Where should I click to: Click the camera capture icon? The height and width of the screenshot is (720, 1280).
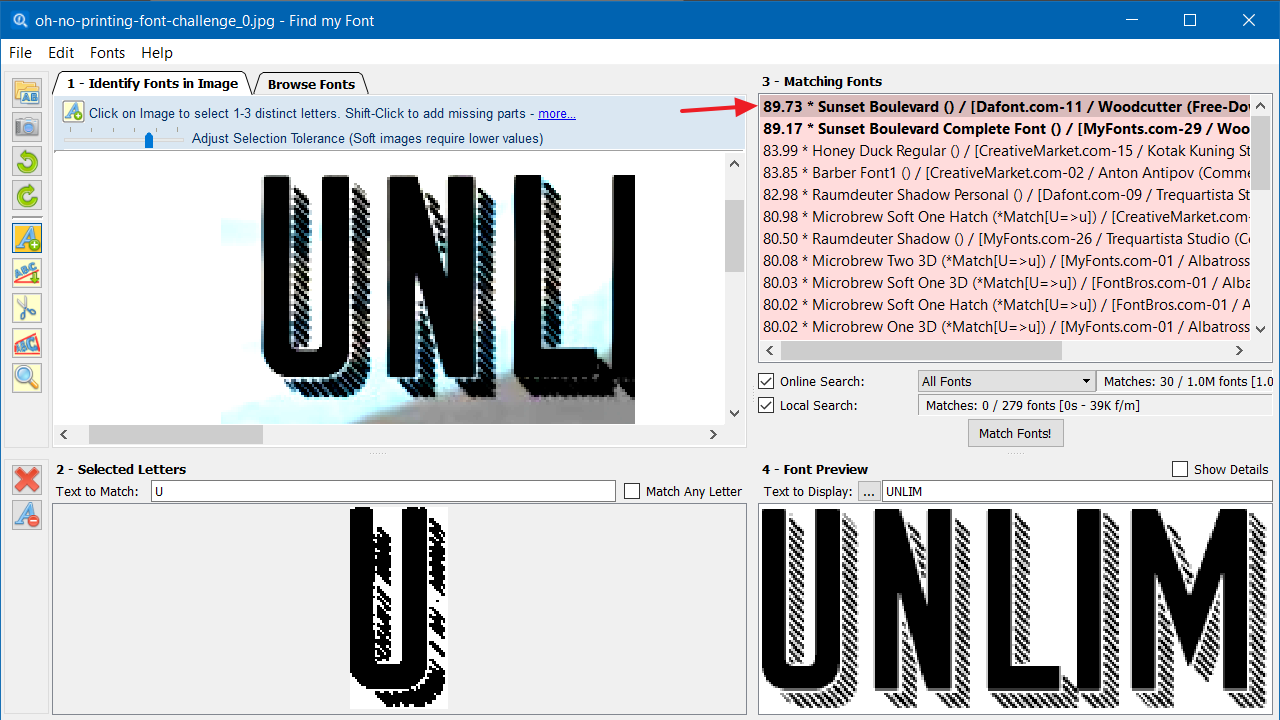(x=27, y=126)
